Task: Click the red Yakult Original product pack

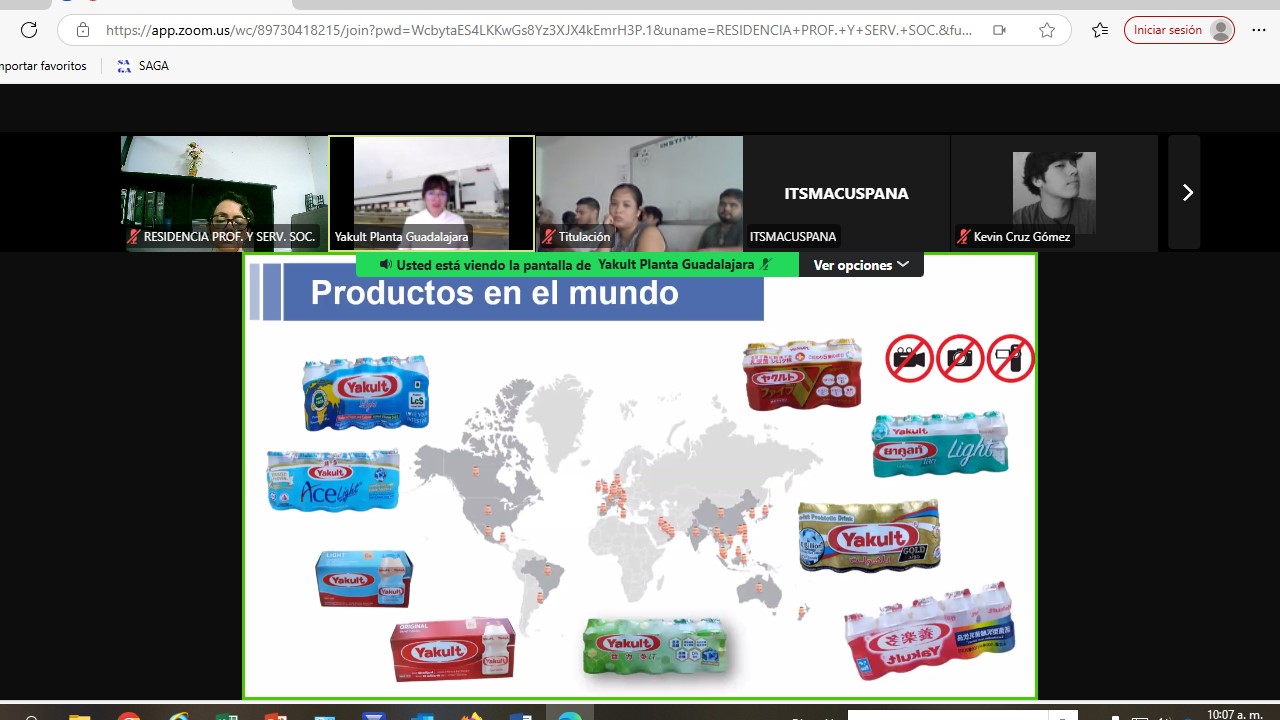Action: click(453, 649)
